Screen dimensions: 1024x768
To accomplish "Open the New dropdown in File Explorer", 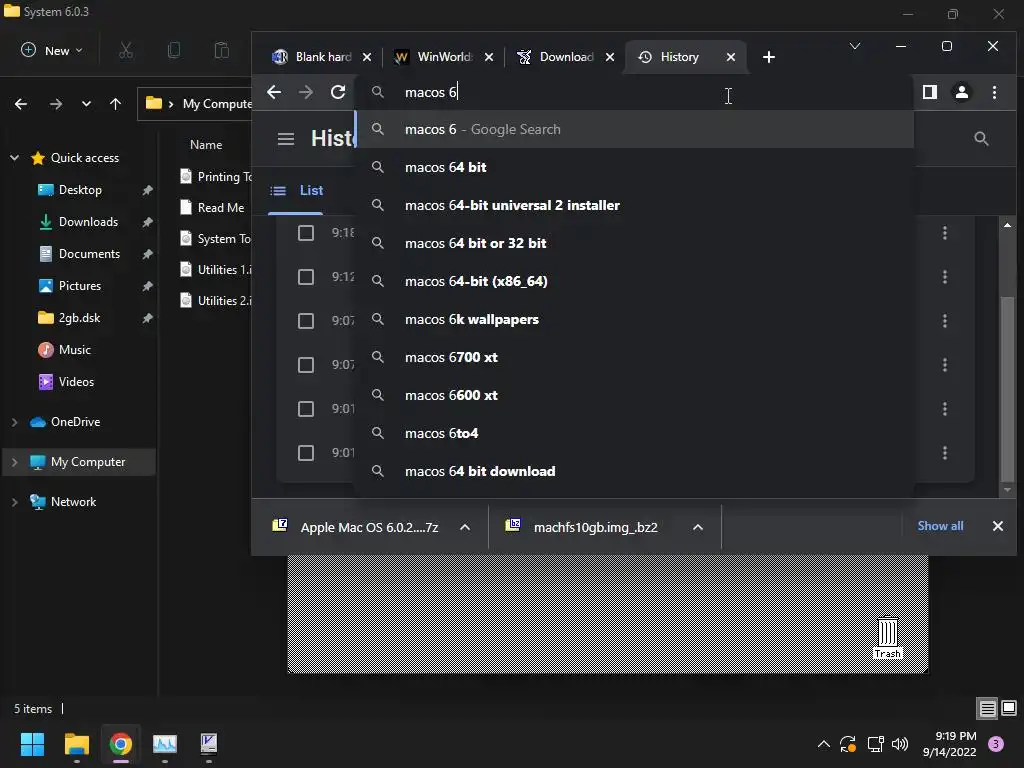I will [x=52, y=50].
